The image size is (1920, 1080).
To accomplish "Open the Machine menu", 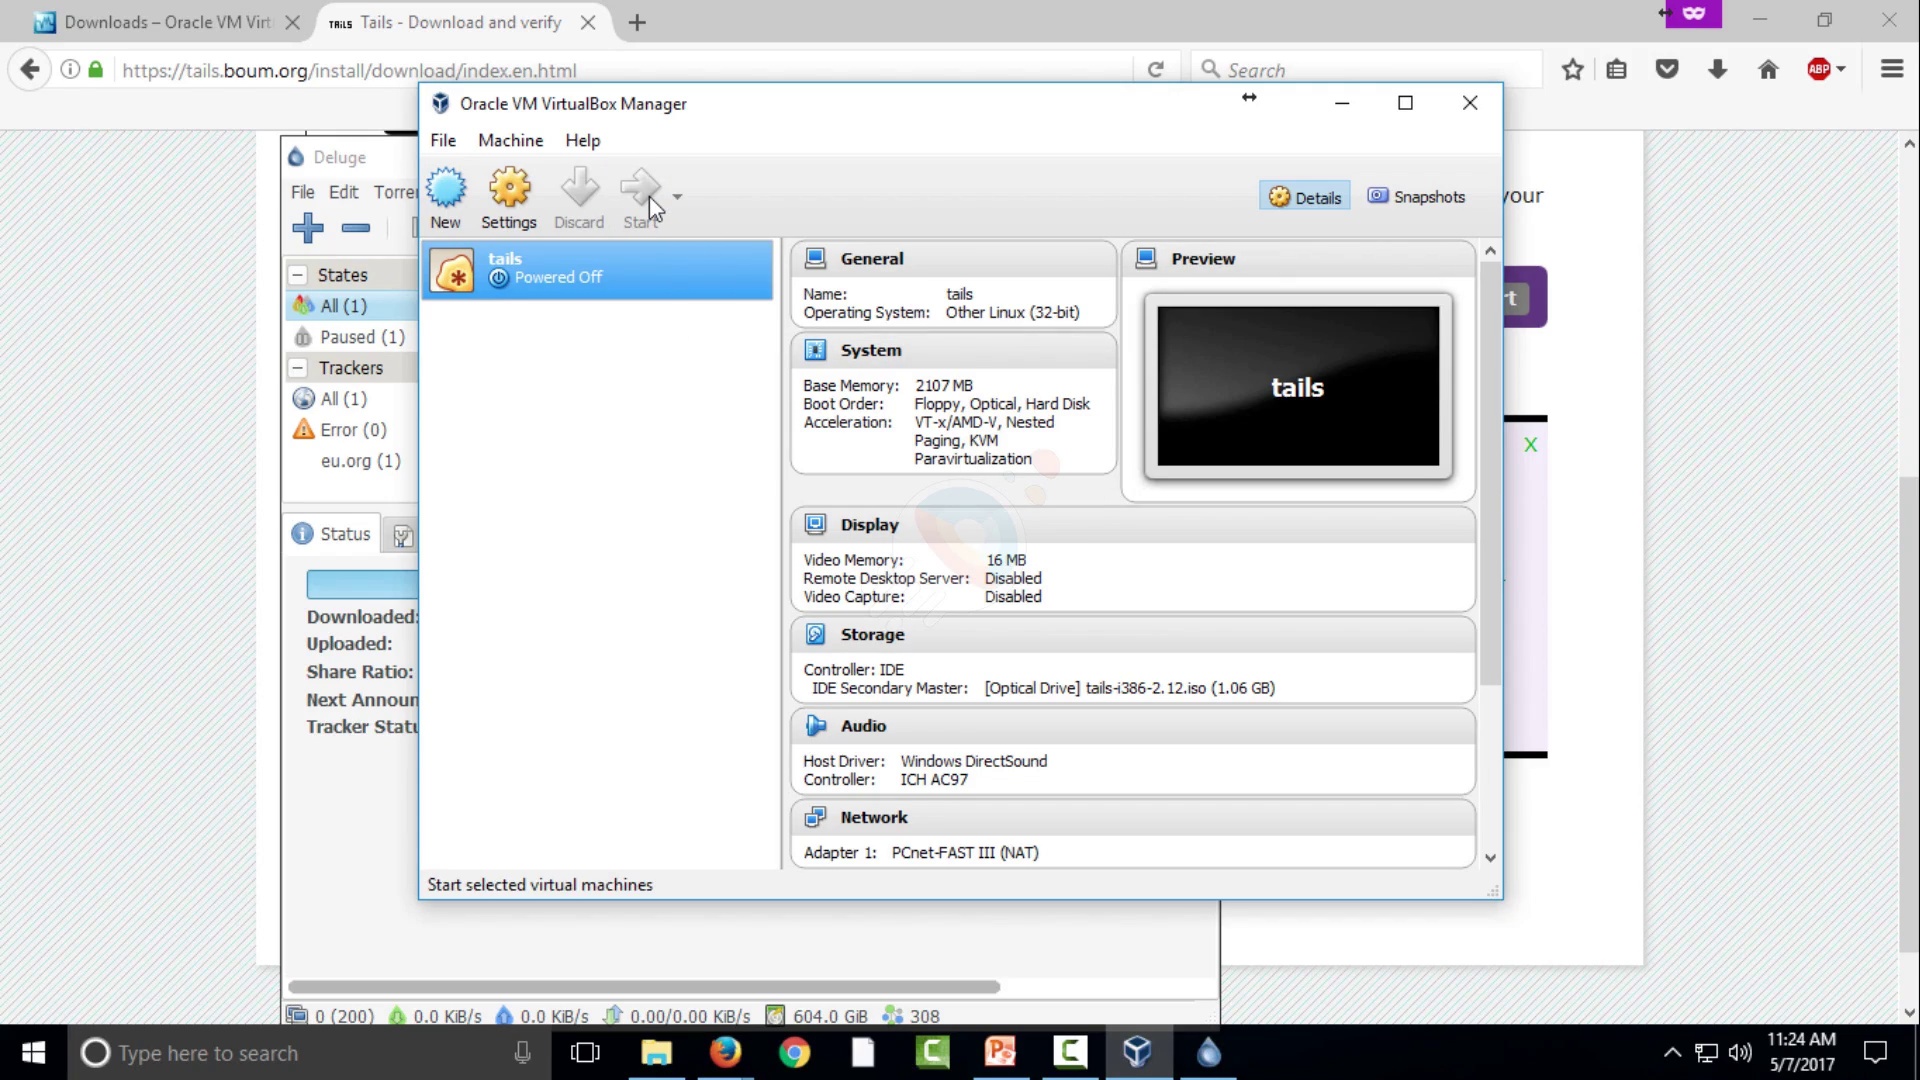I will click(510, 140).
